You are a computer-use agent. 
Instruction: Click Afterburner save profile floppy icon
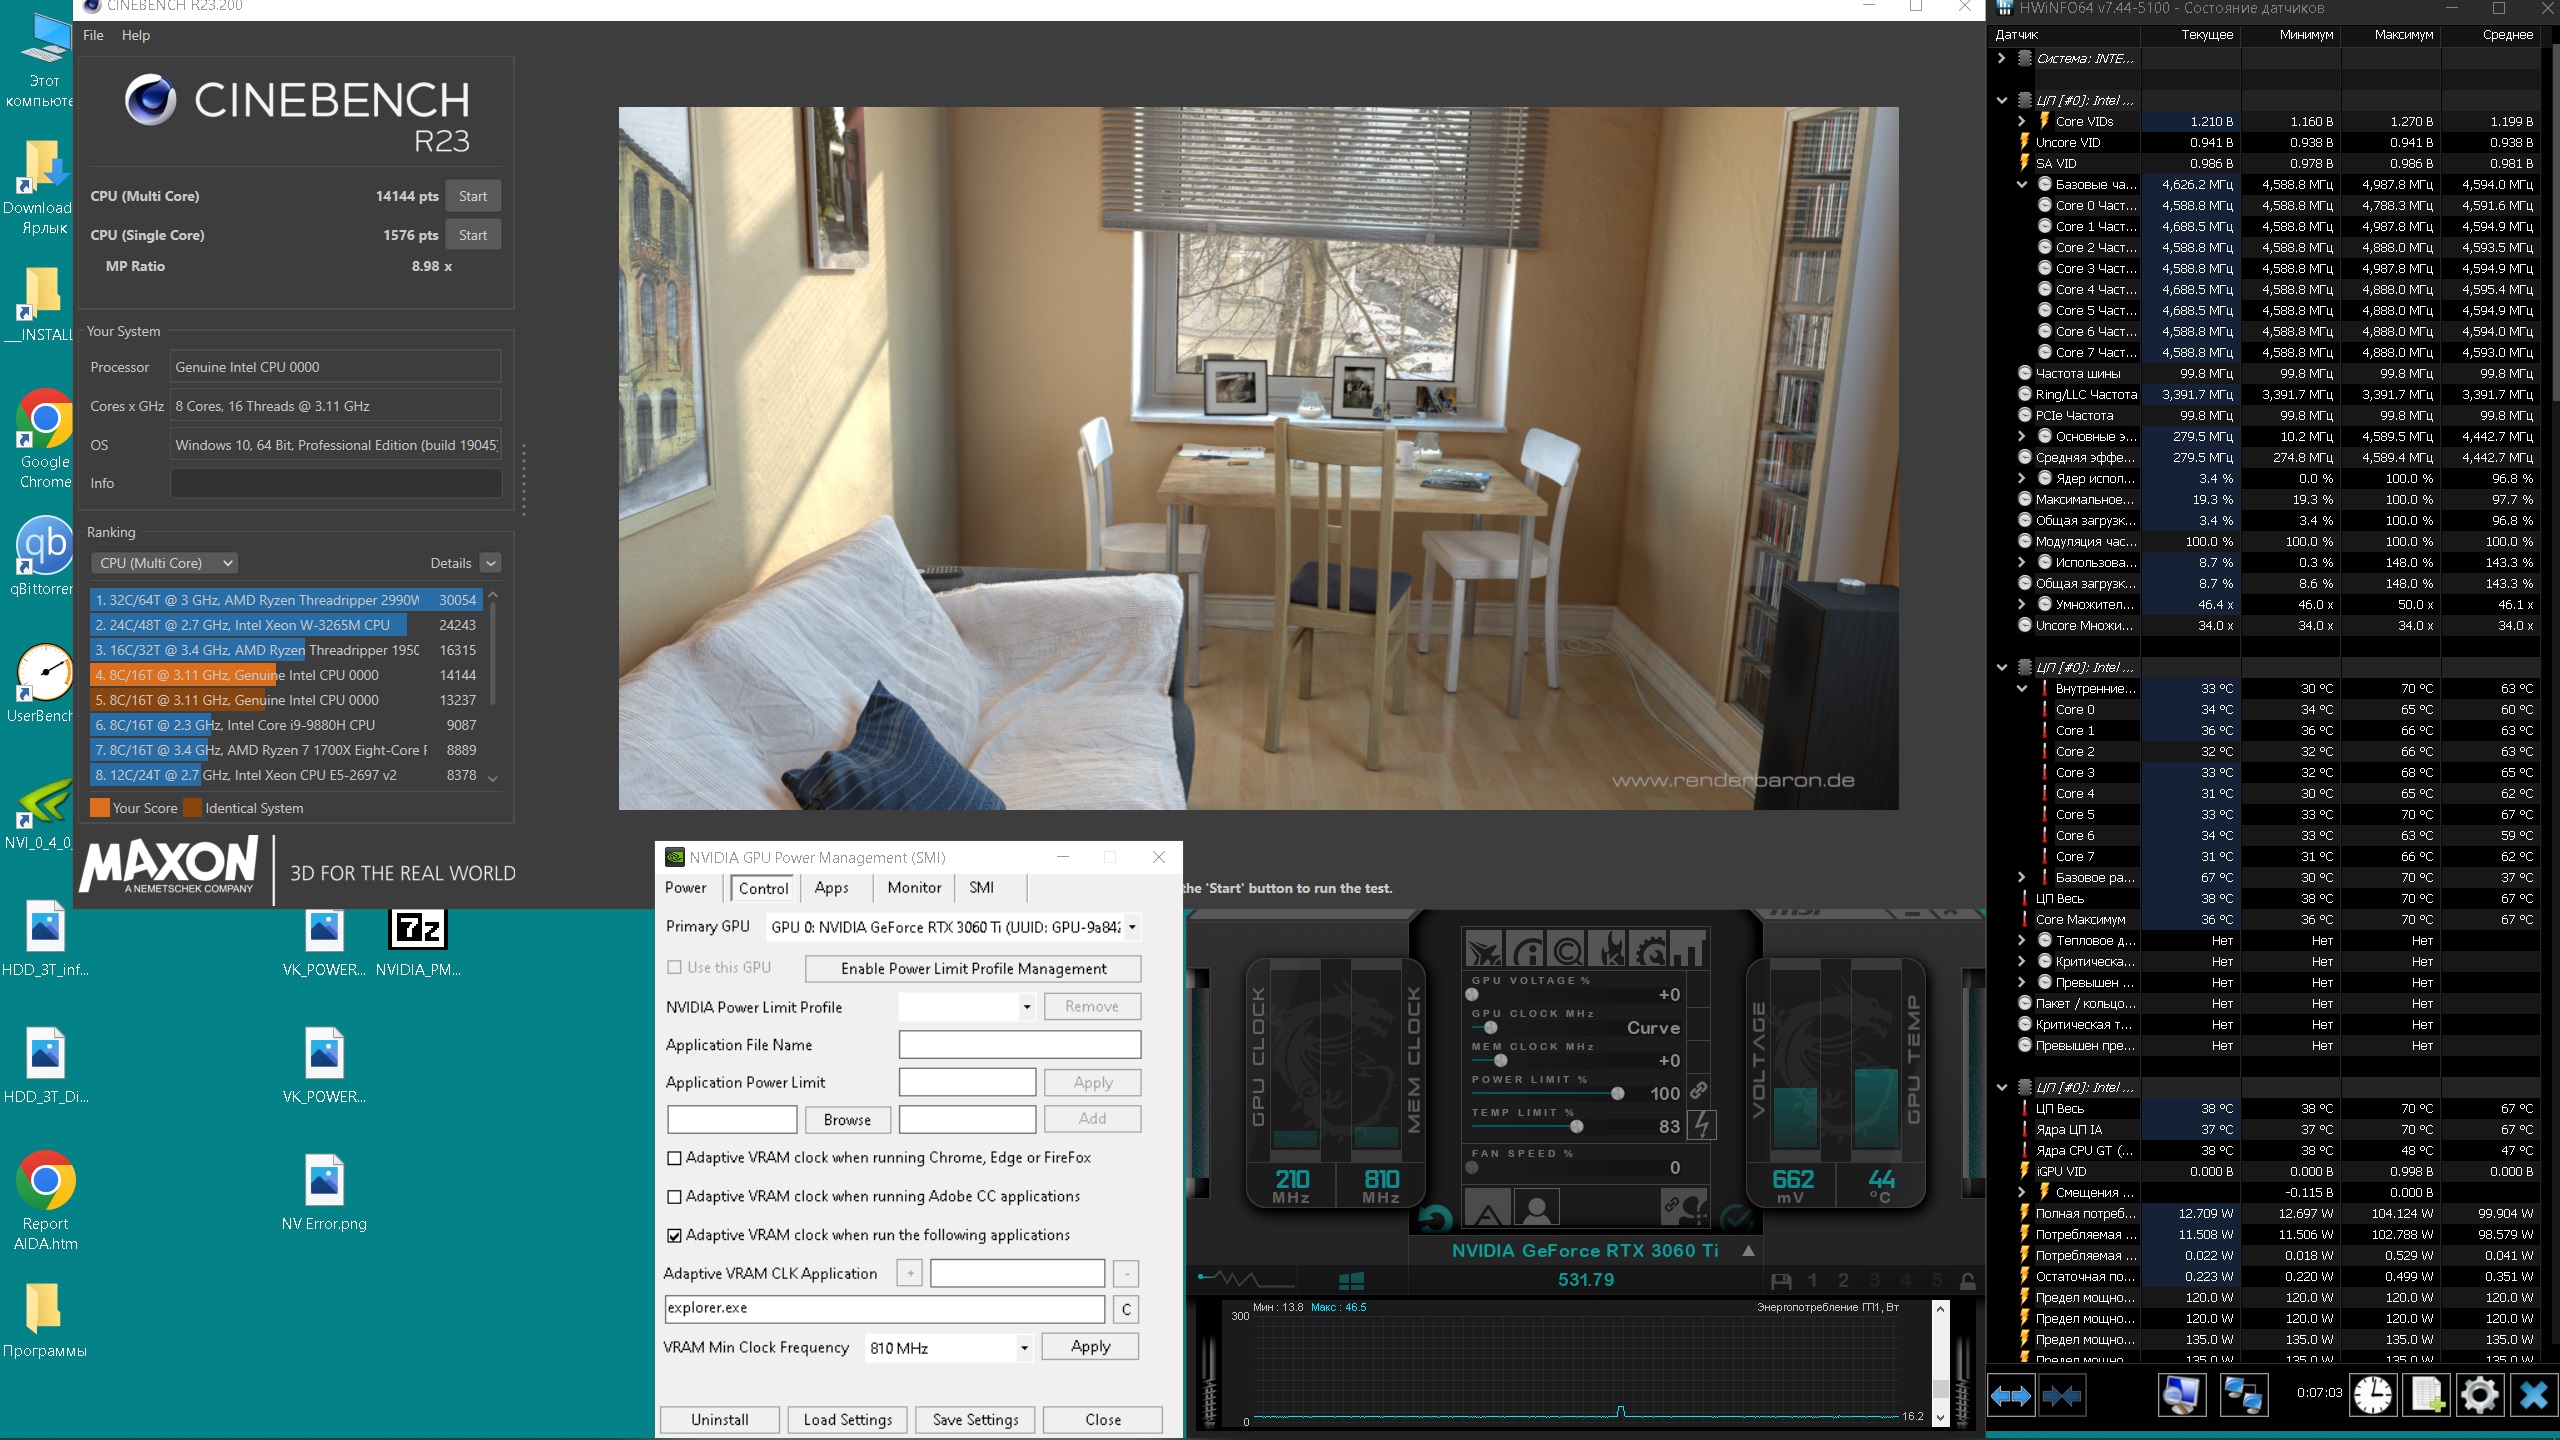(x=1780, y=1281)
